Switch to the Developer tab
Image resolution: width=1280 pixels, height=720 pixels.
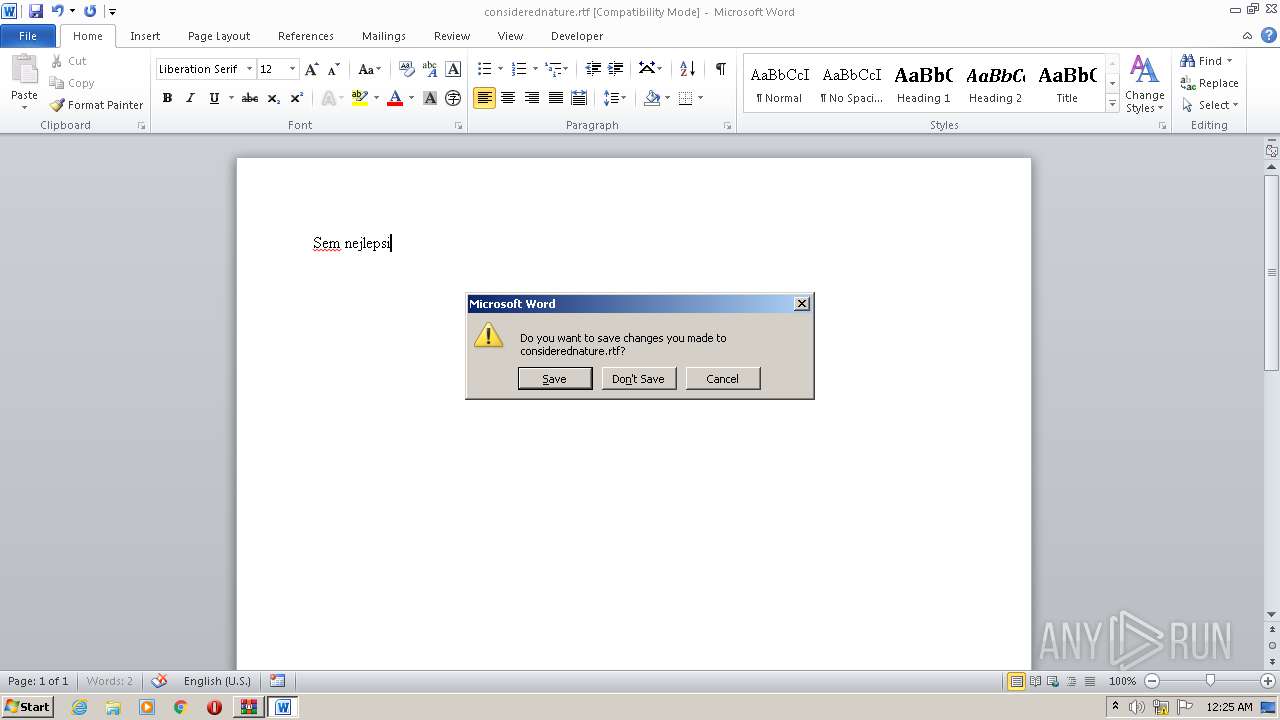click(x=577, y=36)
